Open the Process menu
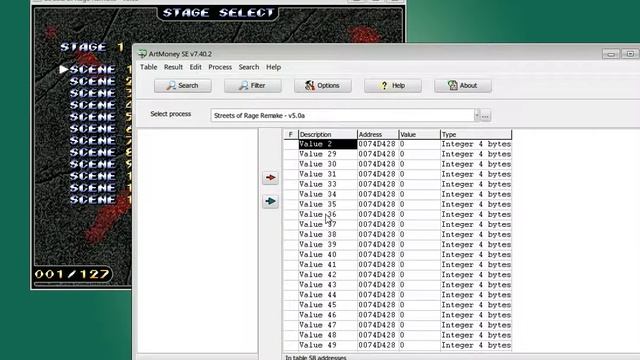640x360 pixels. (220, 67)
